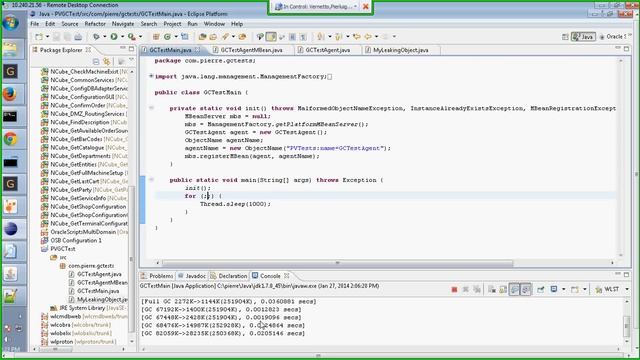
Task: Collapse all in Package Explorer
Action: [96, 61]
